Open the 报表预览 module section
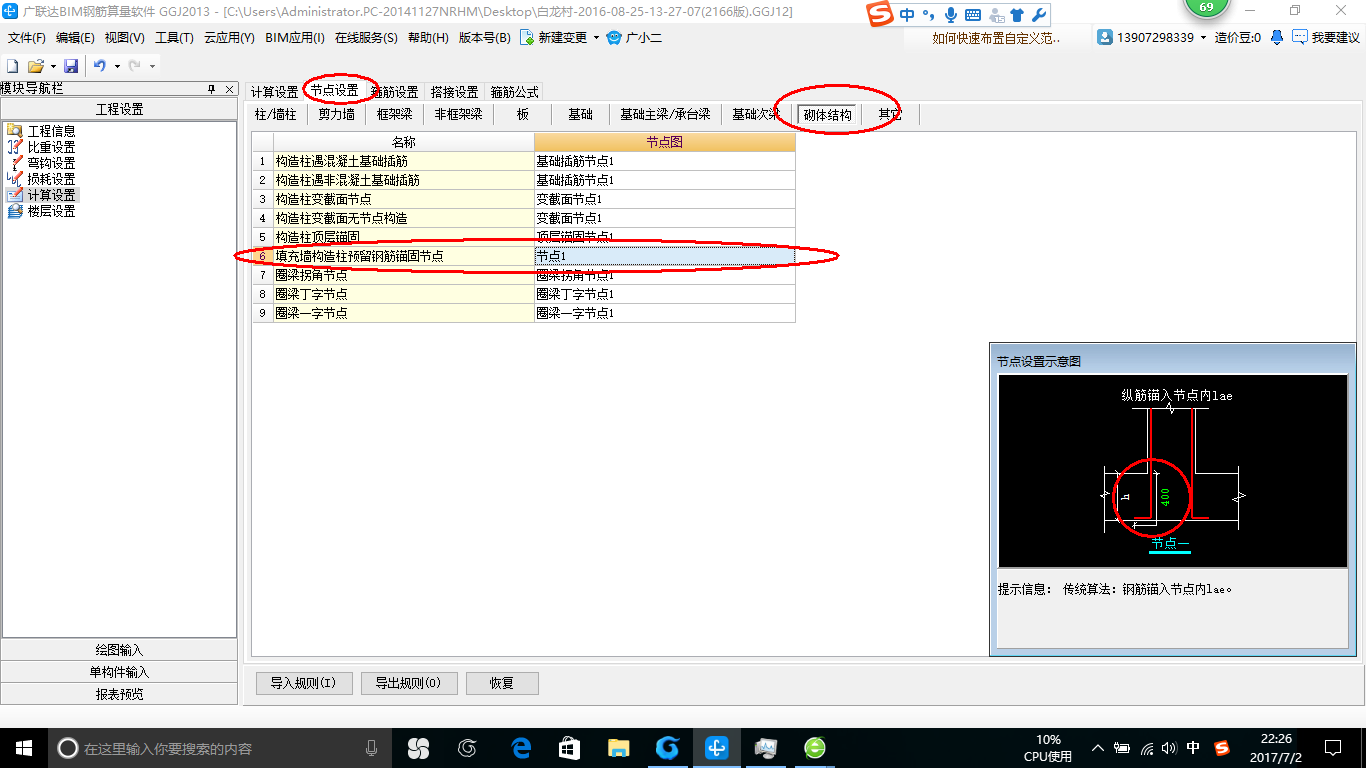1366x768 pixels. coord(120,694)
